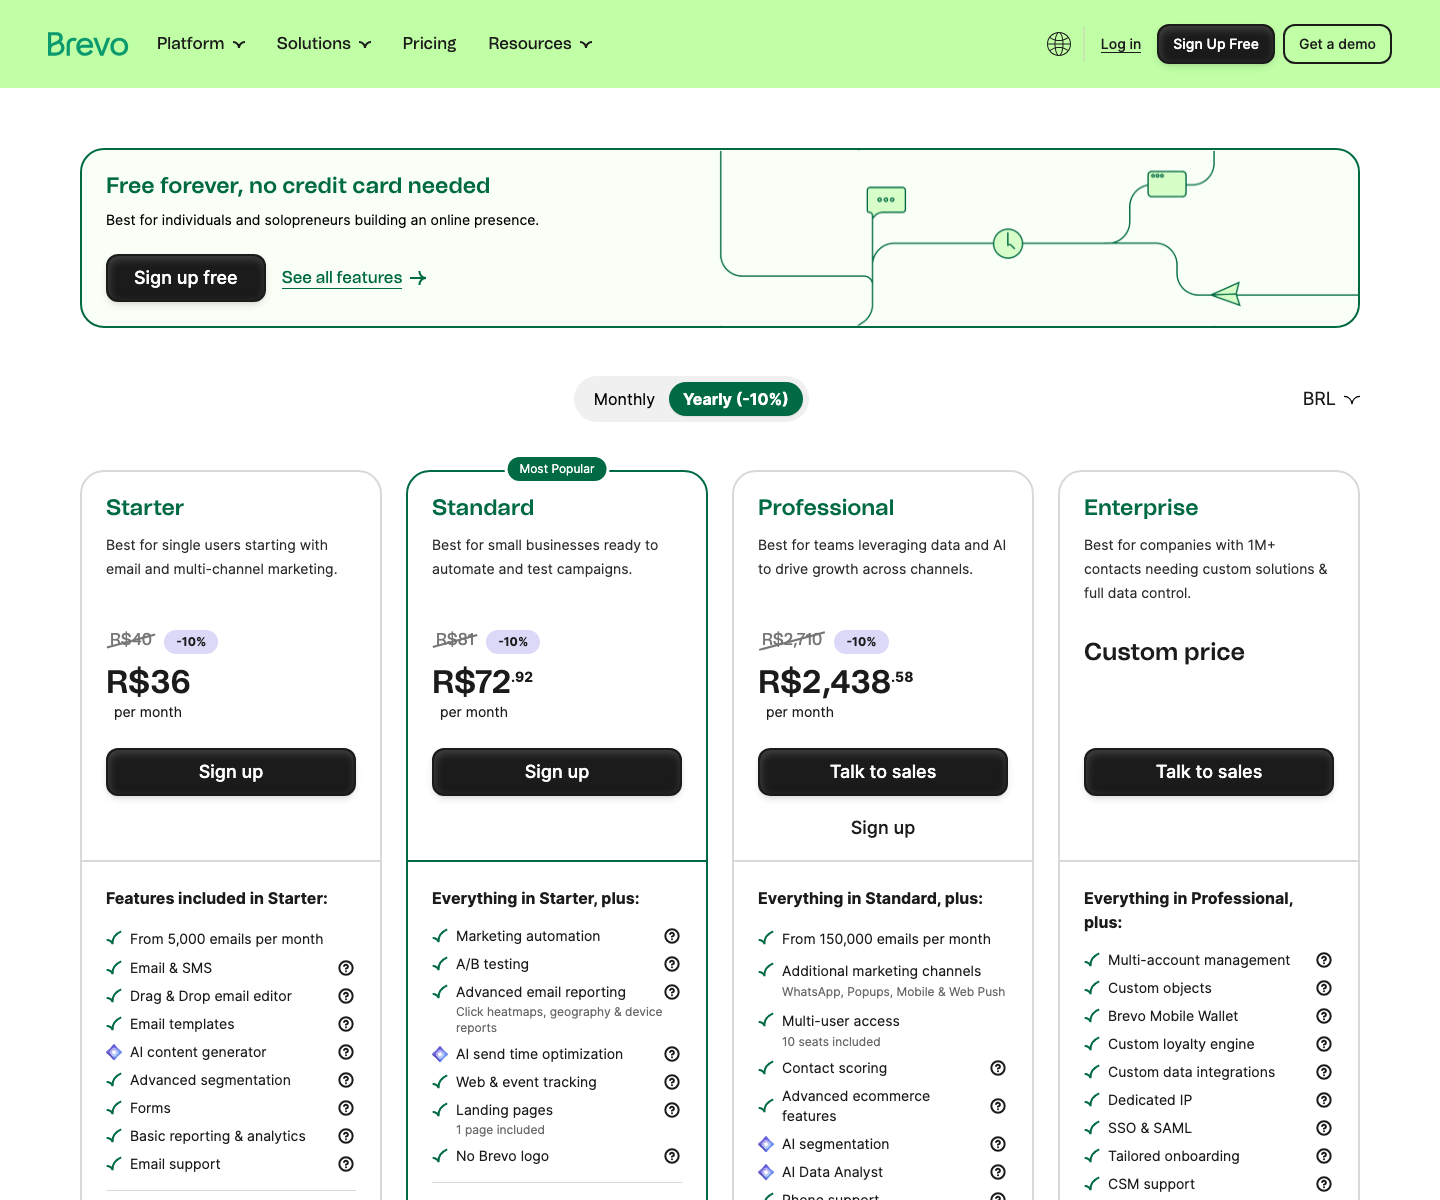Show help for No Brevo logo
The image size is (1440, 1200).
pyautogui.click(x=672, y=1156)
